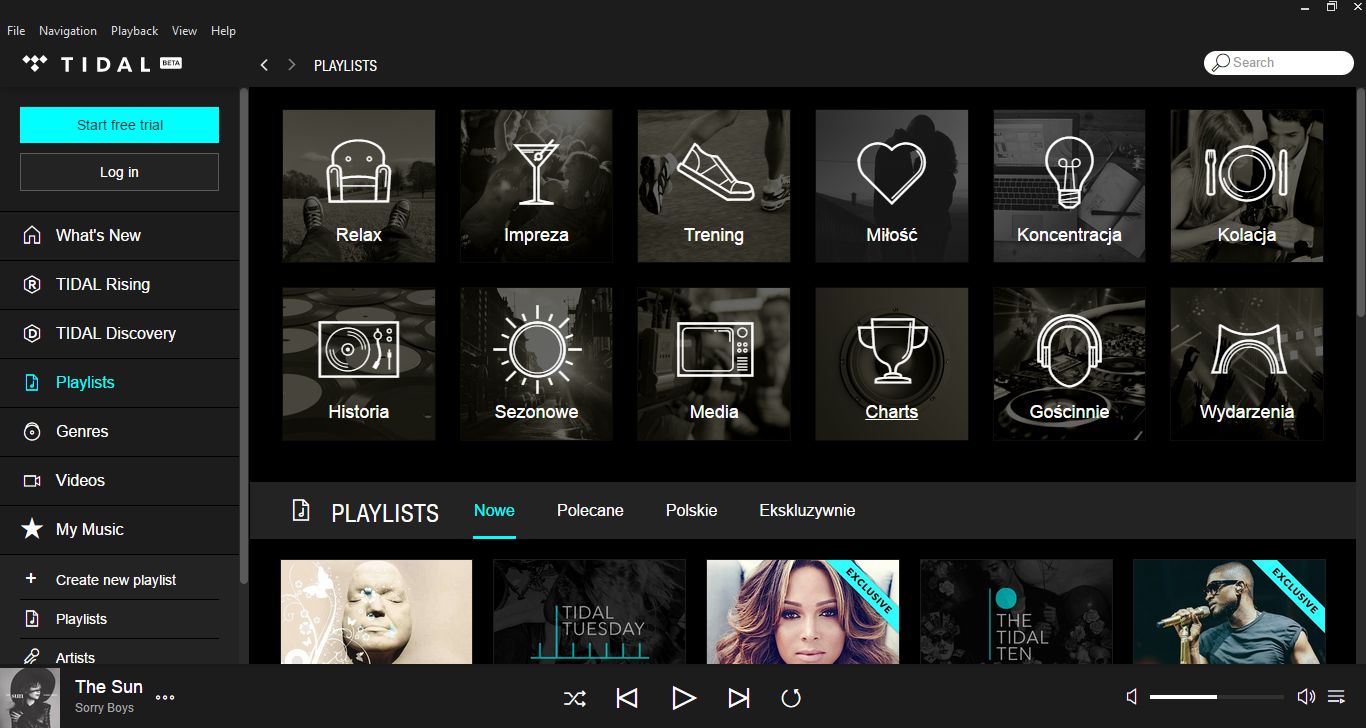Toggle shuffle playback

[574, 698]
